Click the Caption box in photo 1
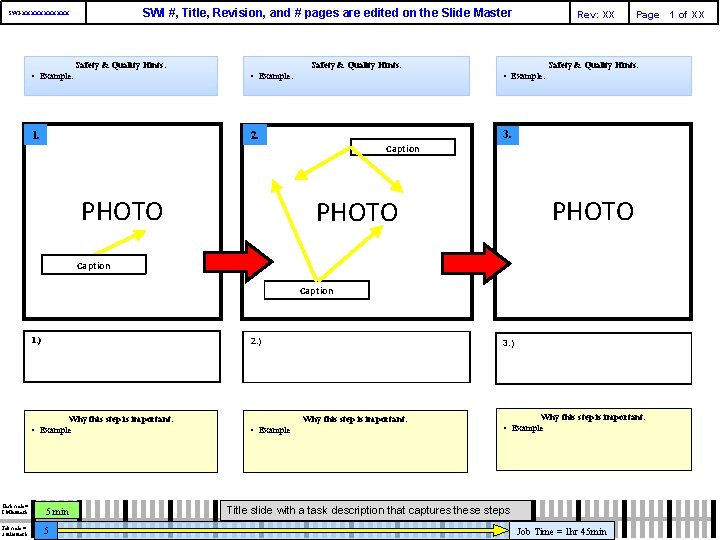The height and width of the screenshot is (540, 720). pyautogui.click(x=94, y=265)
